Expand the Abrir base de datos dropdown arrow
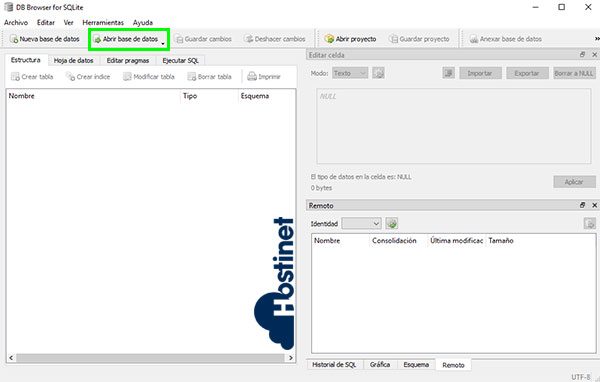 point(163,43)
